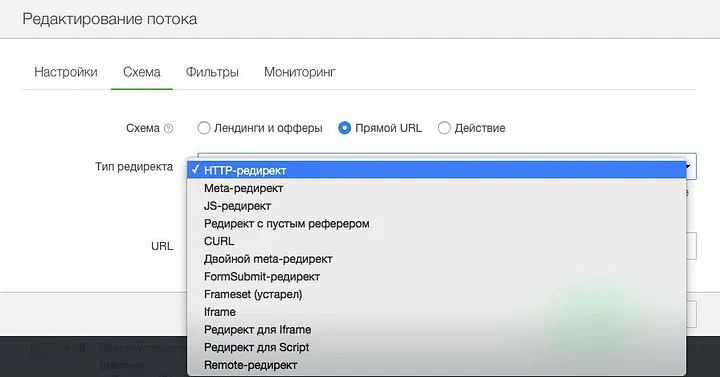This screenshot has height=377, width=720.
Task: Pick FormSubmit-редирект from the list
Action: [x=436, y=276]
